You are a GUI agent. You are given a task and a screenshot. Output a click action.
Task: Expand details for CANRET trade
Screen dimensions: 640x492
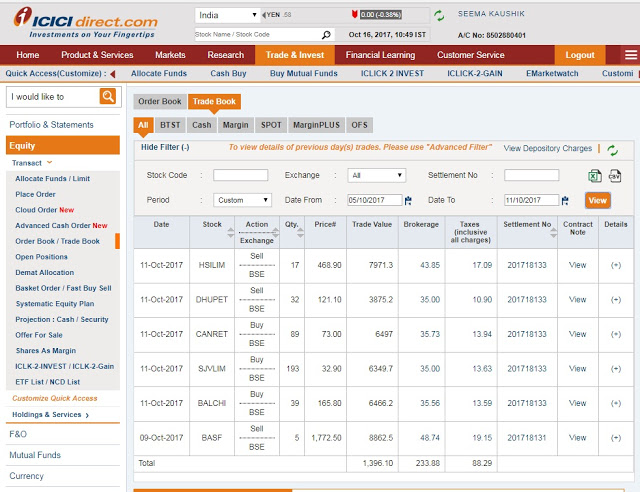[x=616, y=334]
